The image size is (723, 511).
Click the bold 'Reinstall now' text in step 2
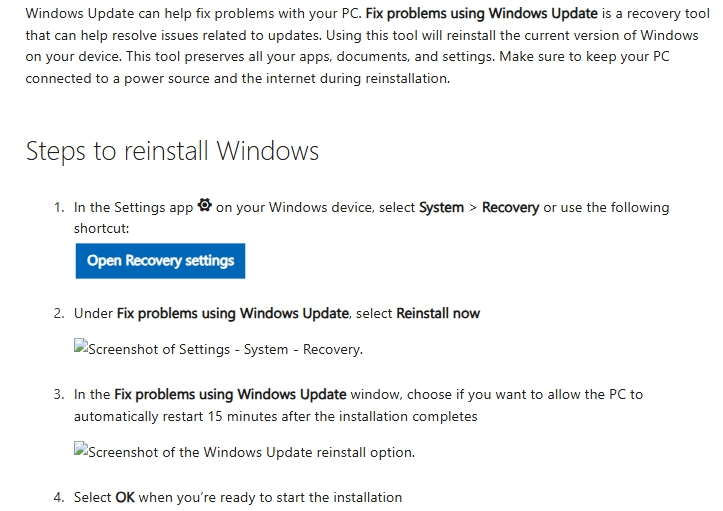438,314
